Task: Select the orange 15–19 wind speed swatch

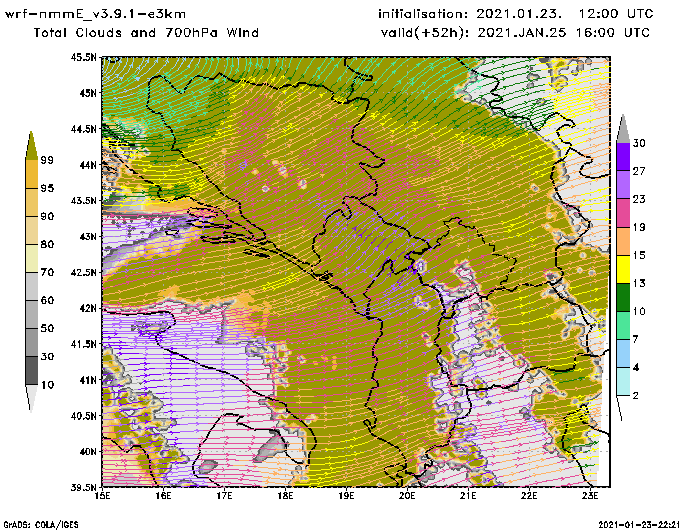Action: coord(623,241)
